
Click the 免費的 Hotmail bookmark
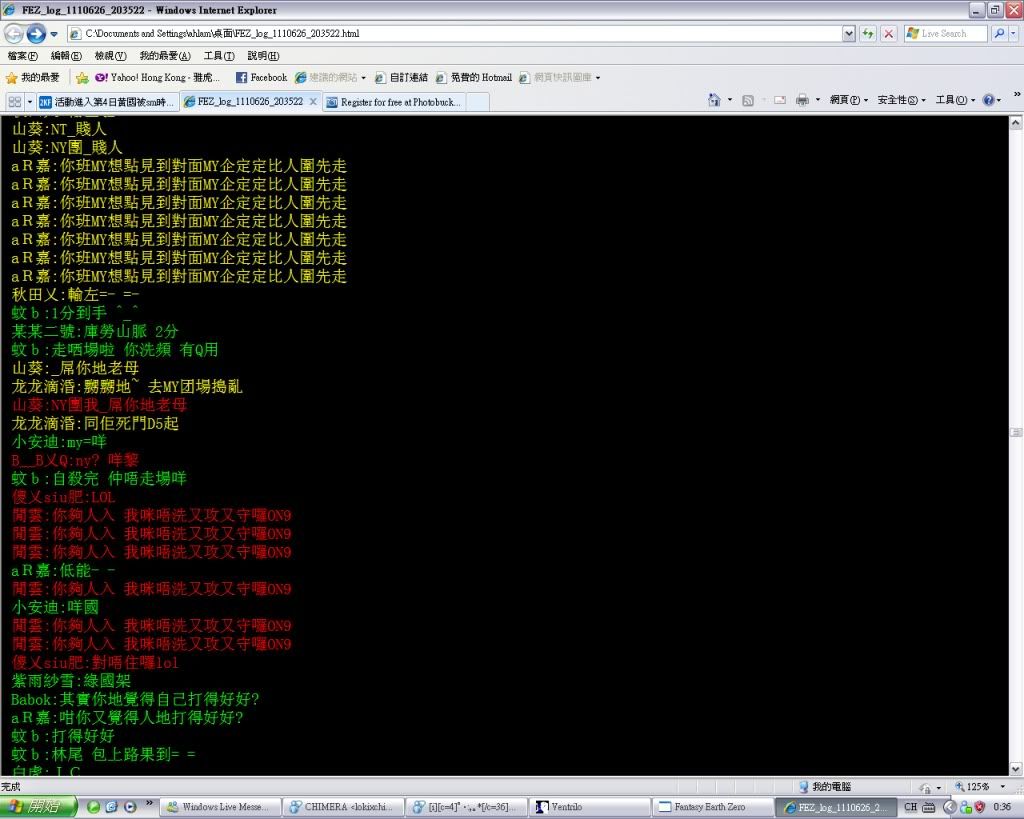tap(473, 77)
